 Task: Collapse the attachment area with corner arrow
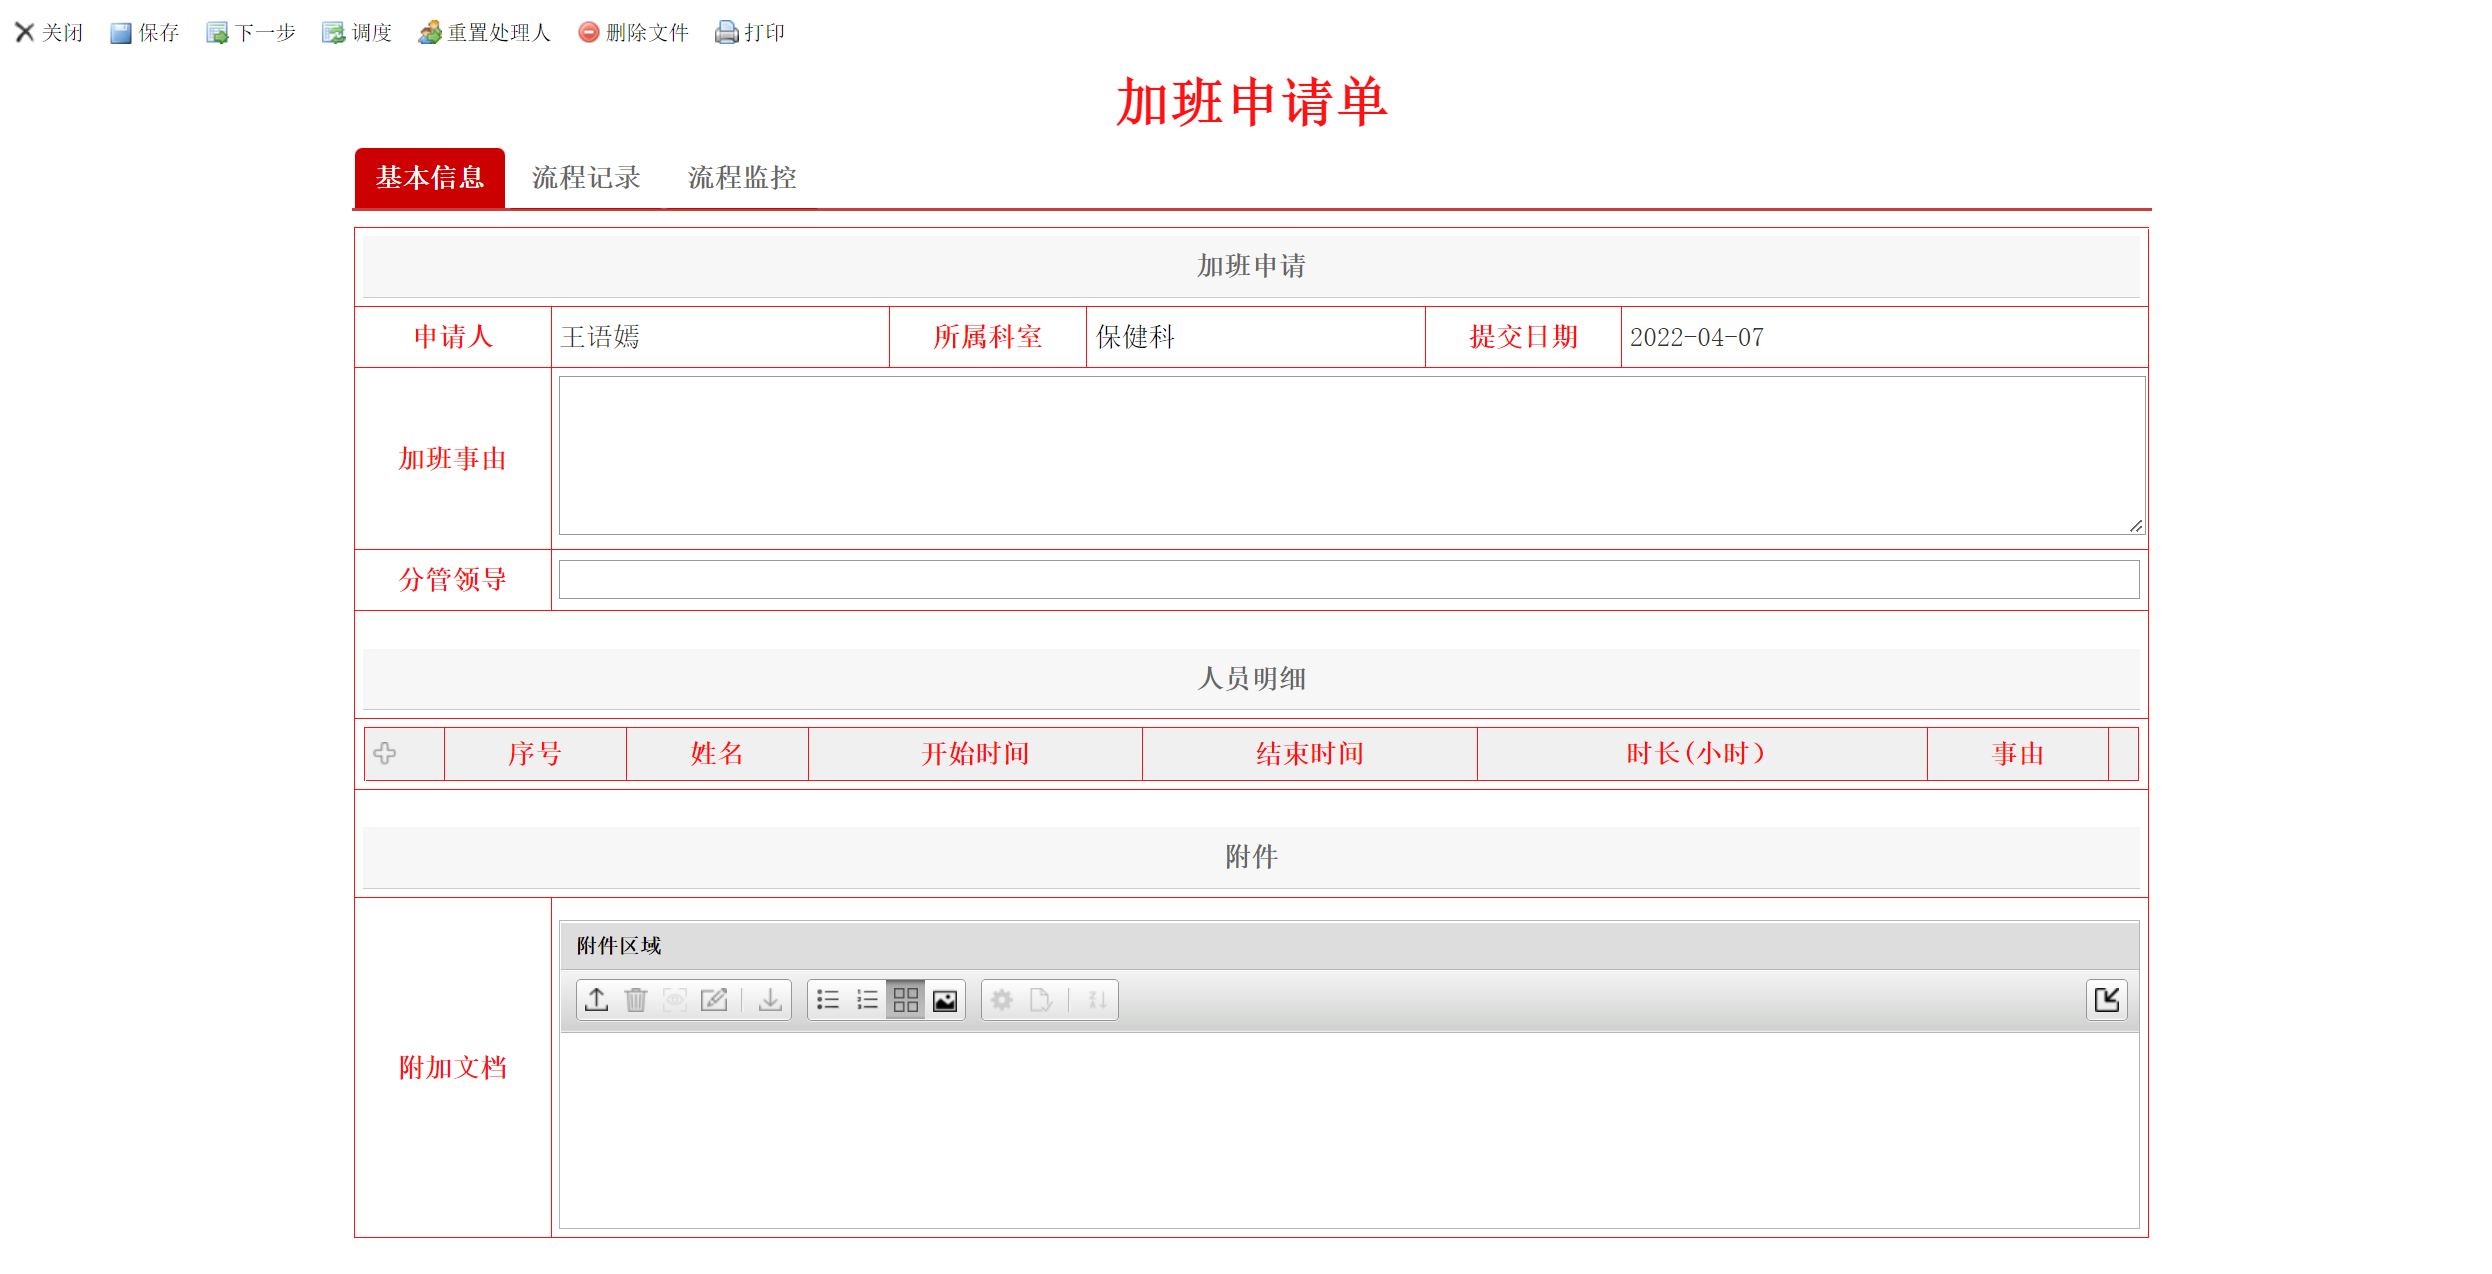(x=2107, y=1000)
